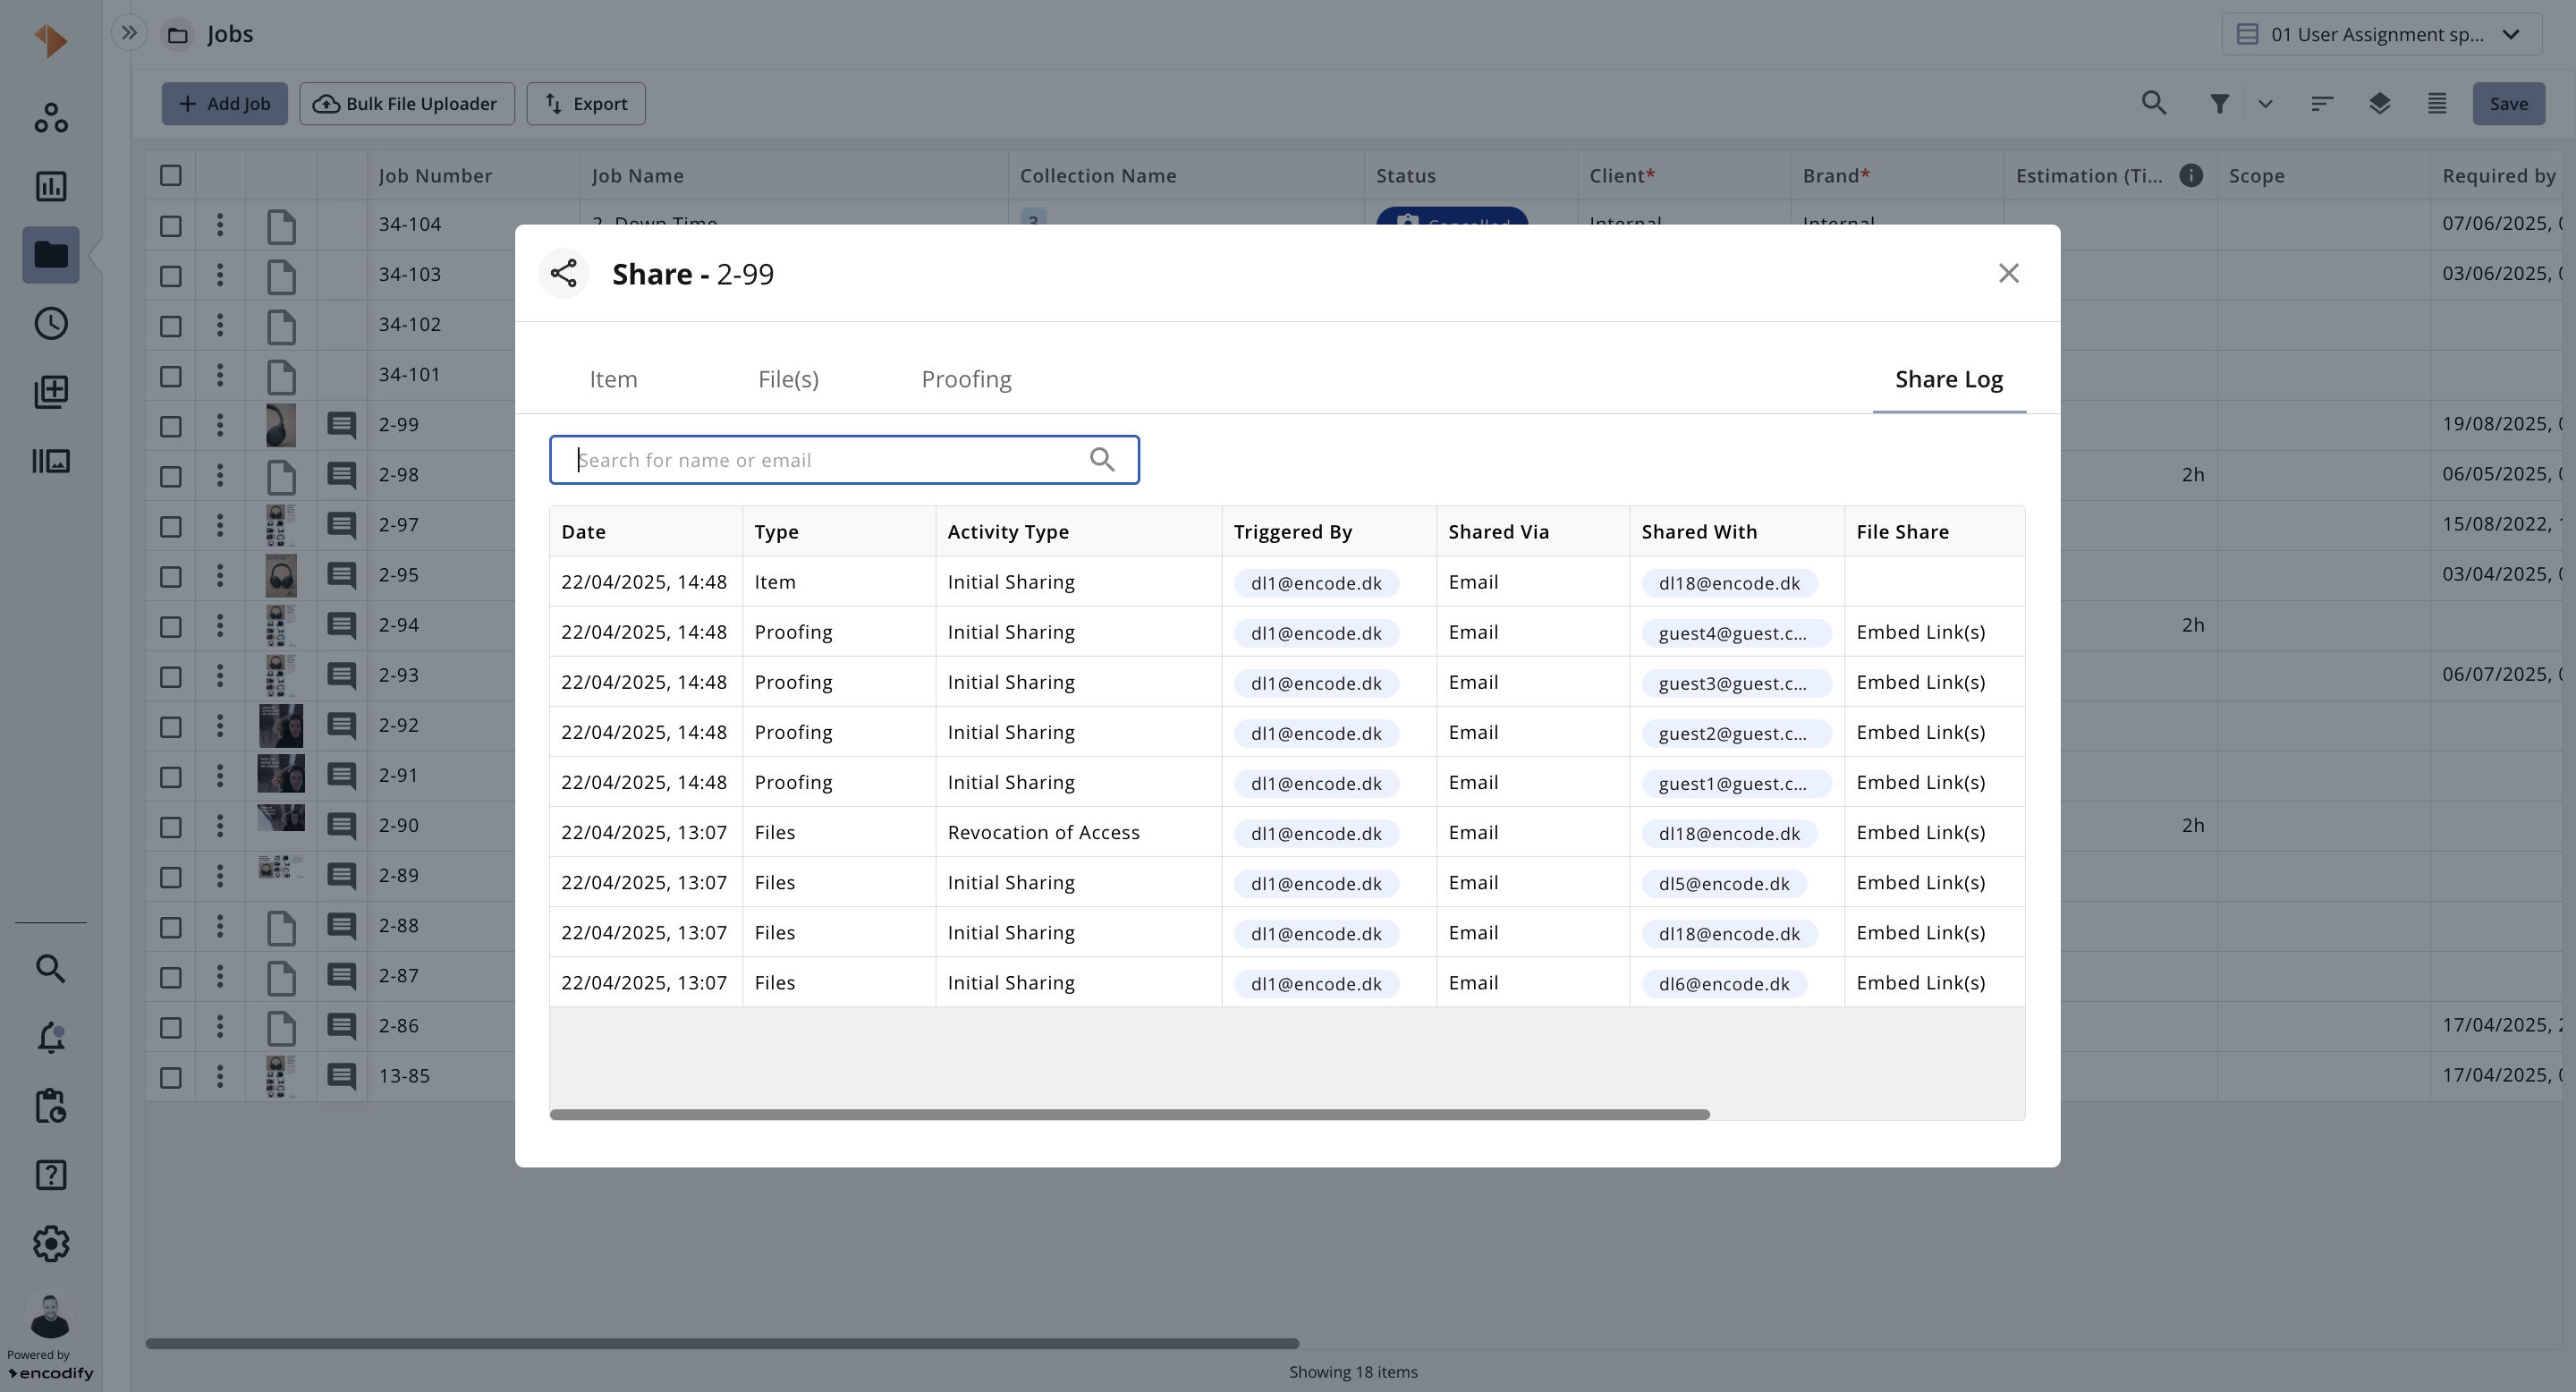
Task: Focus the Search for name or email field
Action: [844, 460]
